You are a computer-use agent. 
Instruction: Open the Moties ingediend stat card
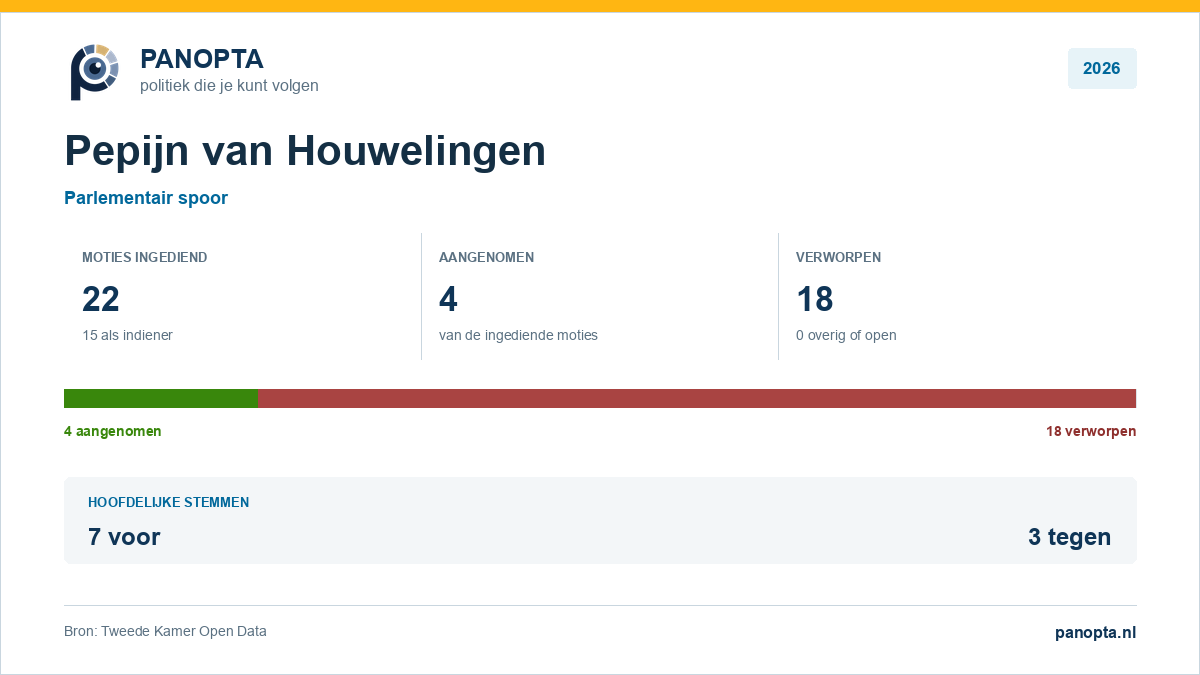243,296
